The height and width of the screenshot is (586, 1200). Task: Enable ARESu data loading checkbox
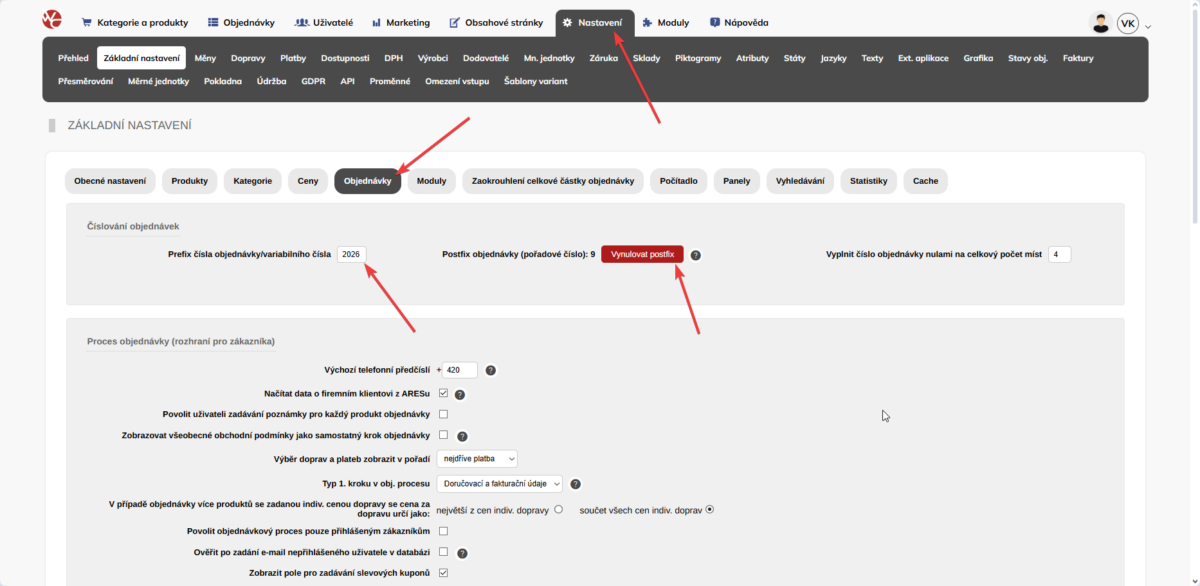click(x=443, y=393)
